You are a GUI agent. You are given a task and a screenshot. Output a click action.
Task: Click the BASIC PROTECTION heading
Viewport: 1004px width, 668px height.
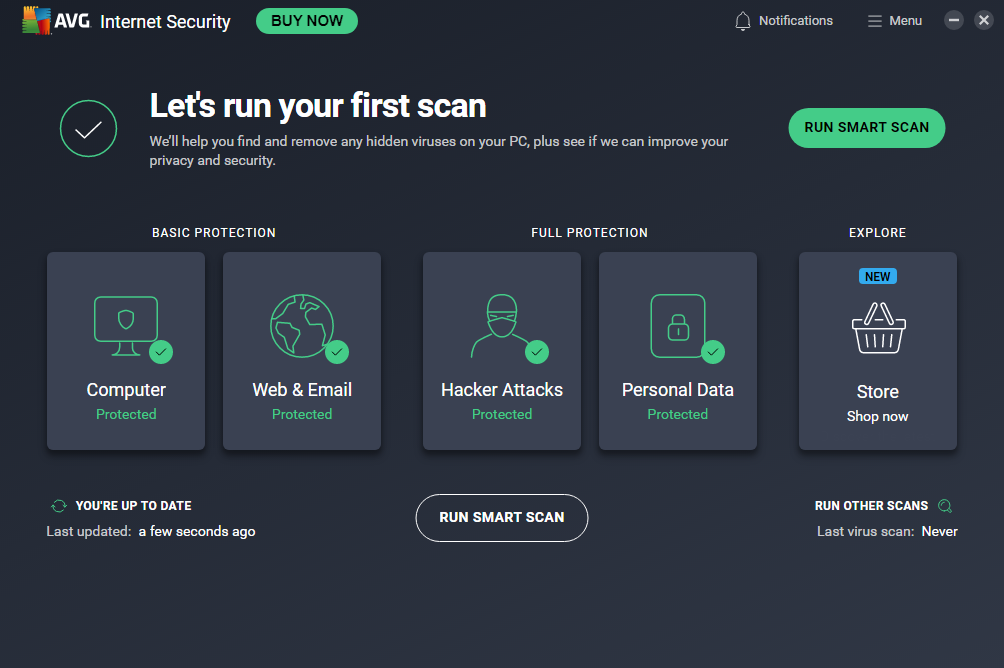214,232
